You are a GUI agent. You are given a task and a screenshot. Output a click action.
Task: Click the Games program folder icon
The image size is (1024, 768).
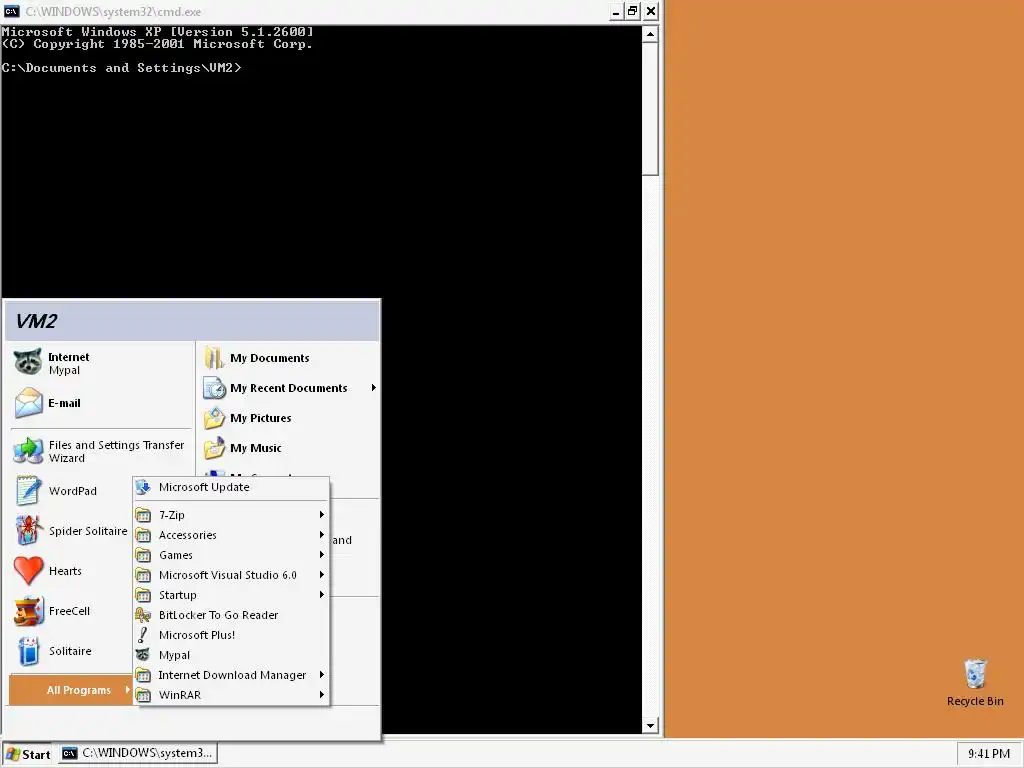(143, 555)
